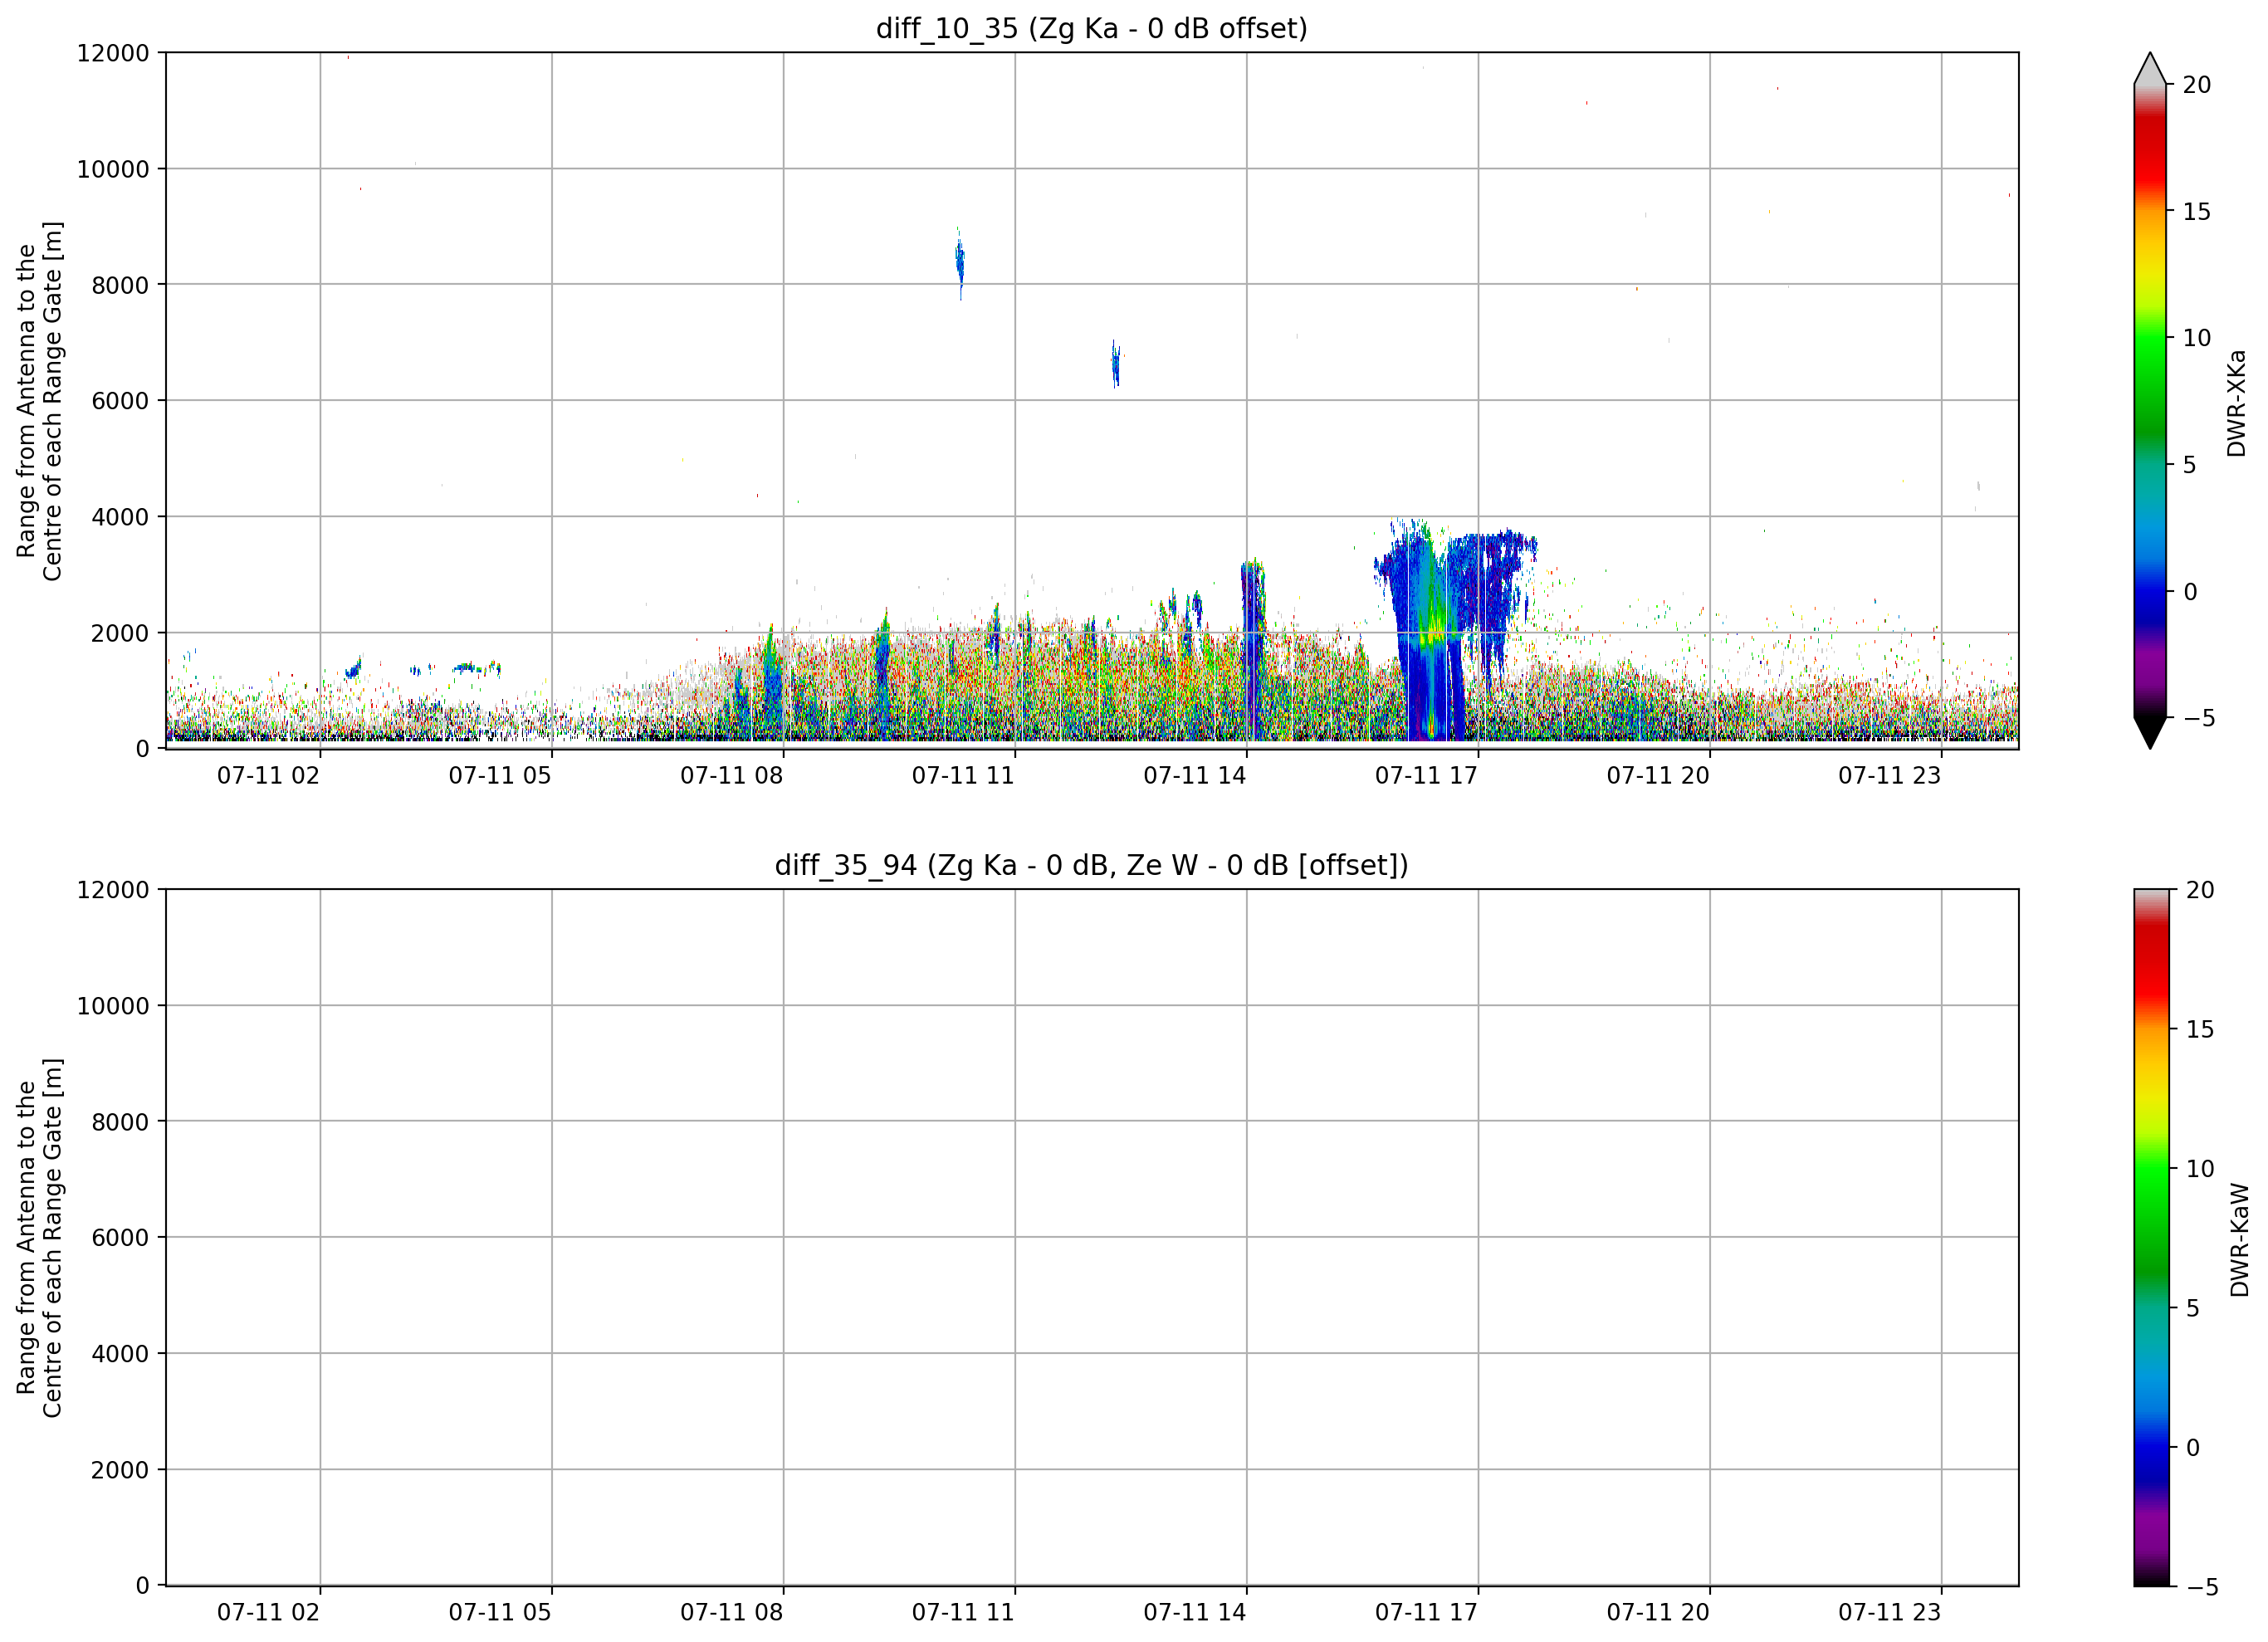The height and width of the screenshot is (1642, 2268).
Task: Click the '07-11 23' time tick under the diff_10_35 plot
Action: (1889, 776)
